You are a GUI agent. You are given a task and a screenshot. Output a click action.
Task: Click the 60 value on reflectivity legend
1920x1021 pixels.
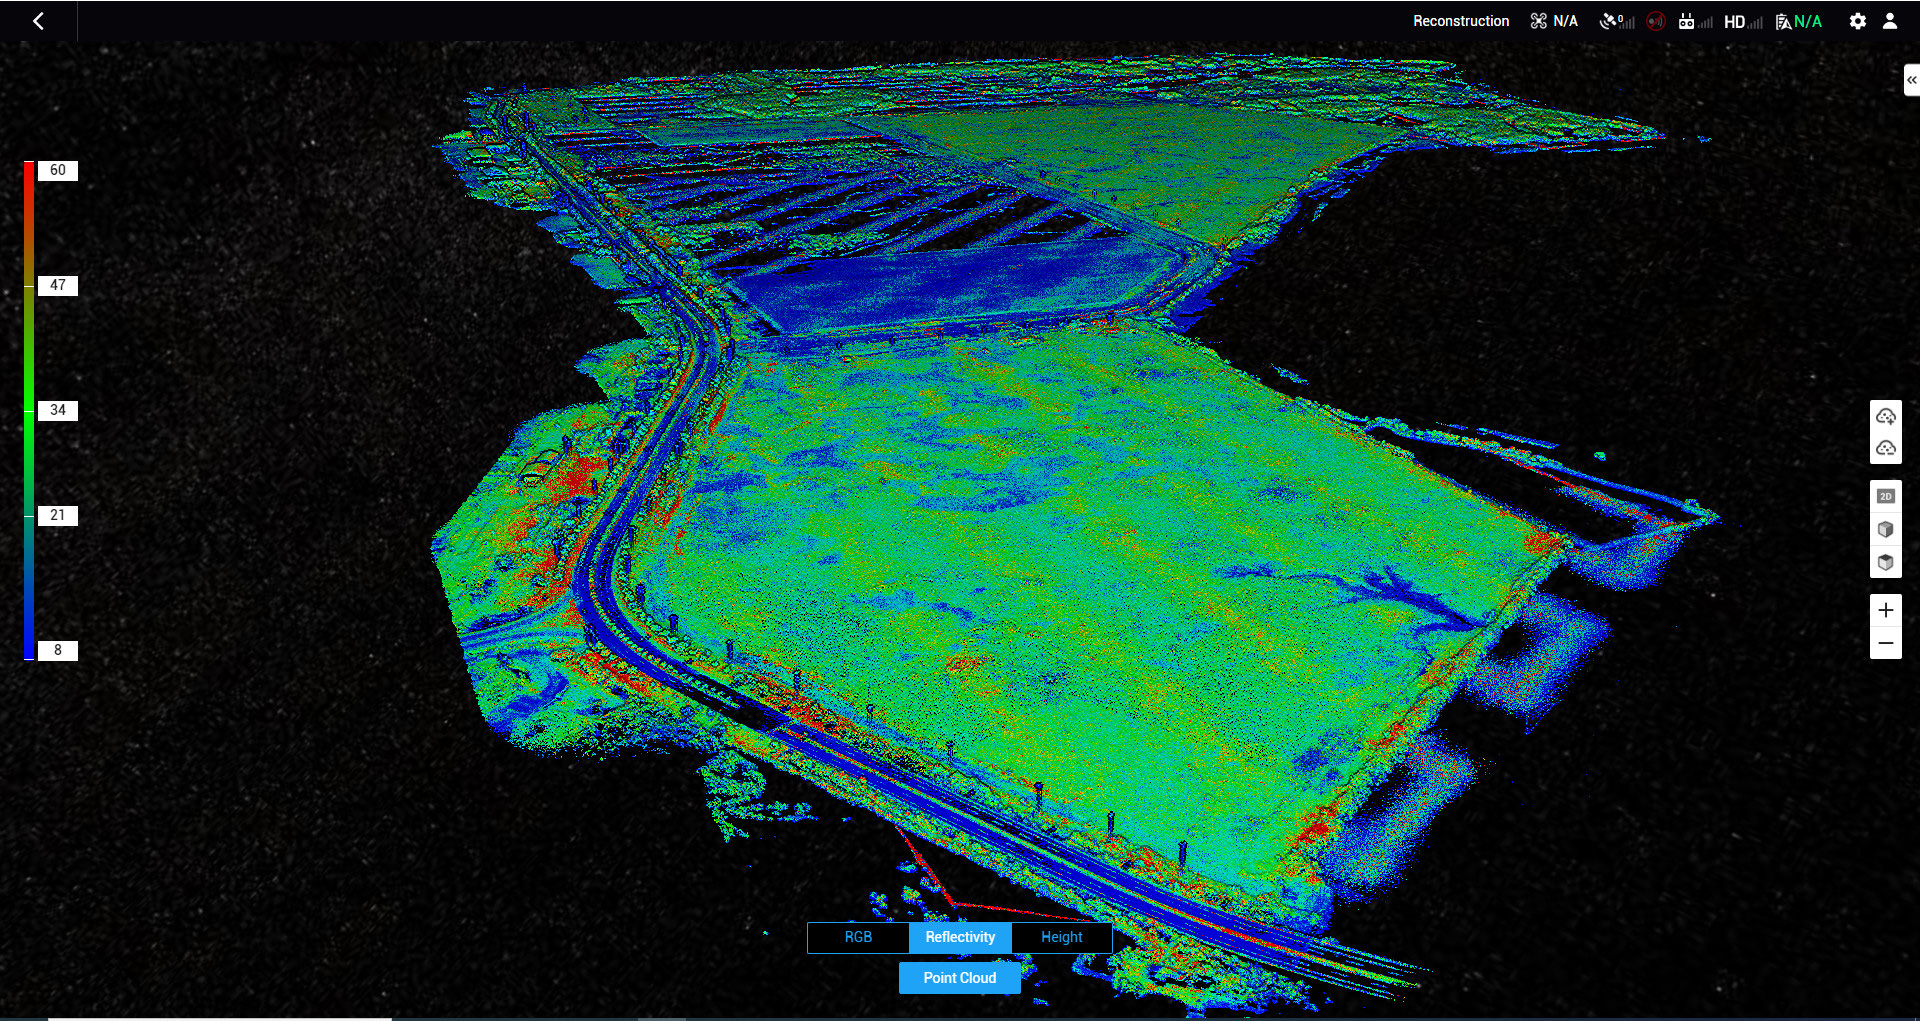58,170
